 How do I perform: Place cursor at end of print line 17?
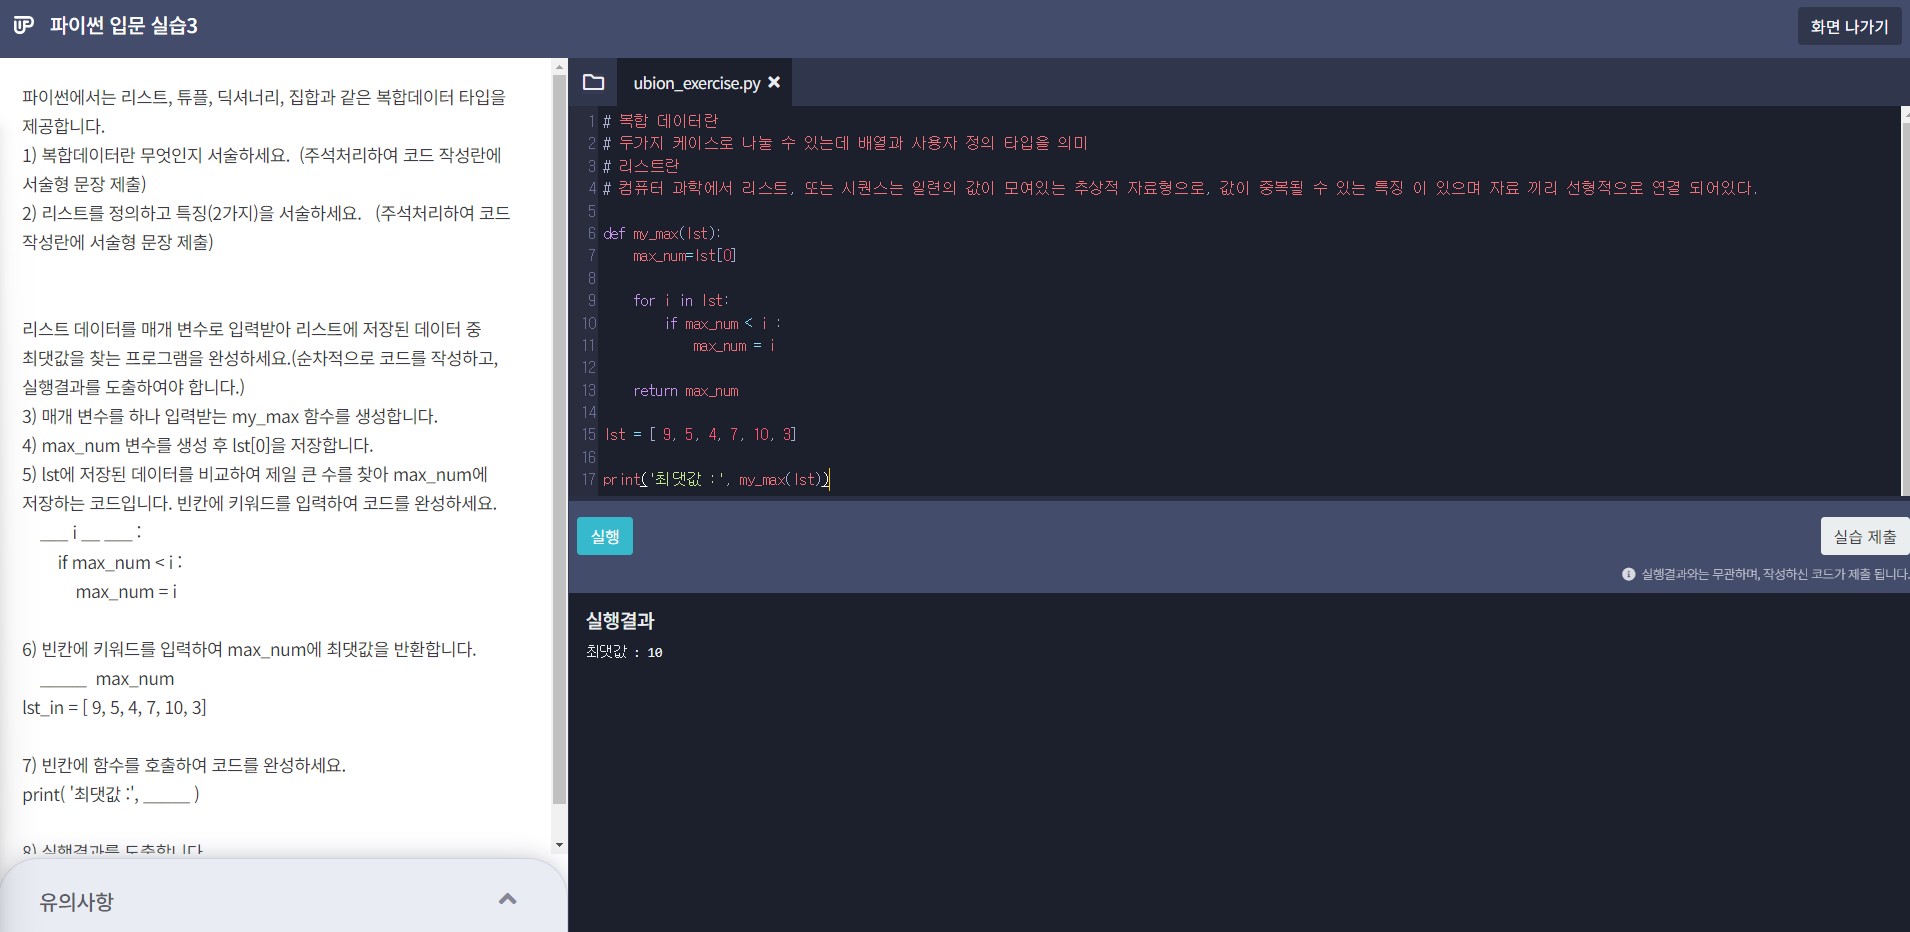[830, 480]
